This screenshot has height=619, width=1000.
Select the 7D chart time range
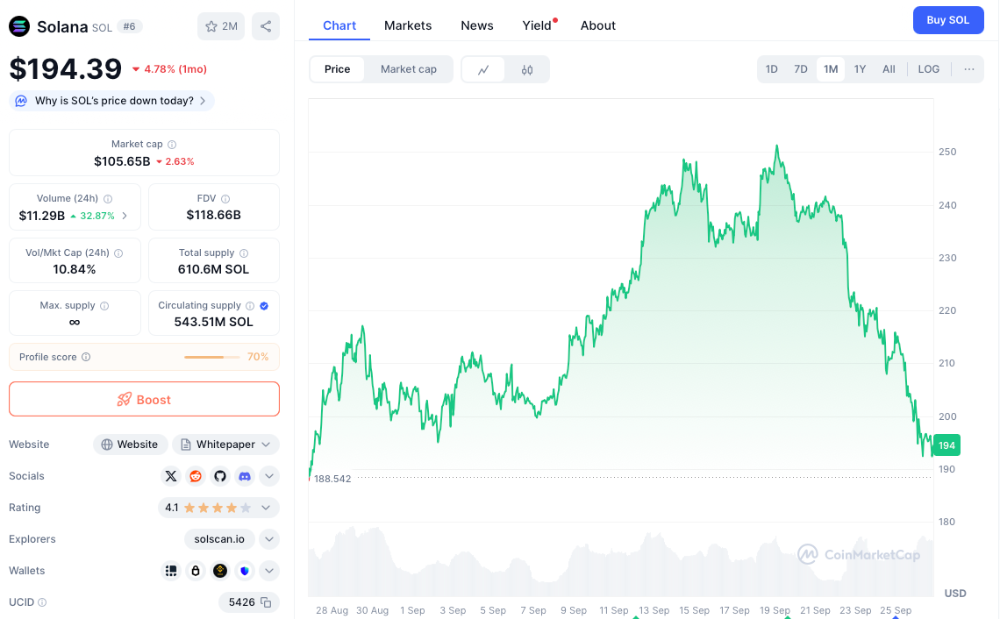coord(801,69)
